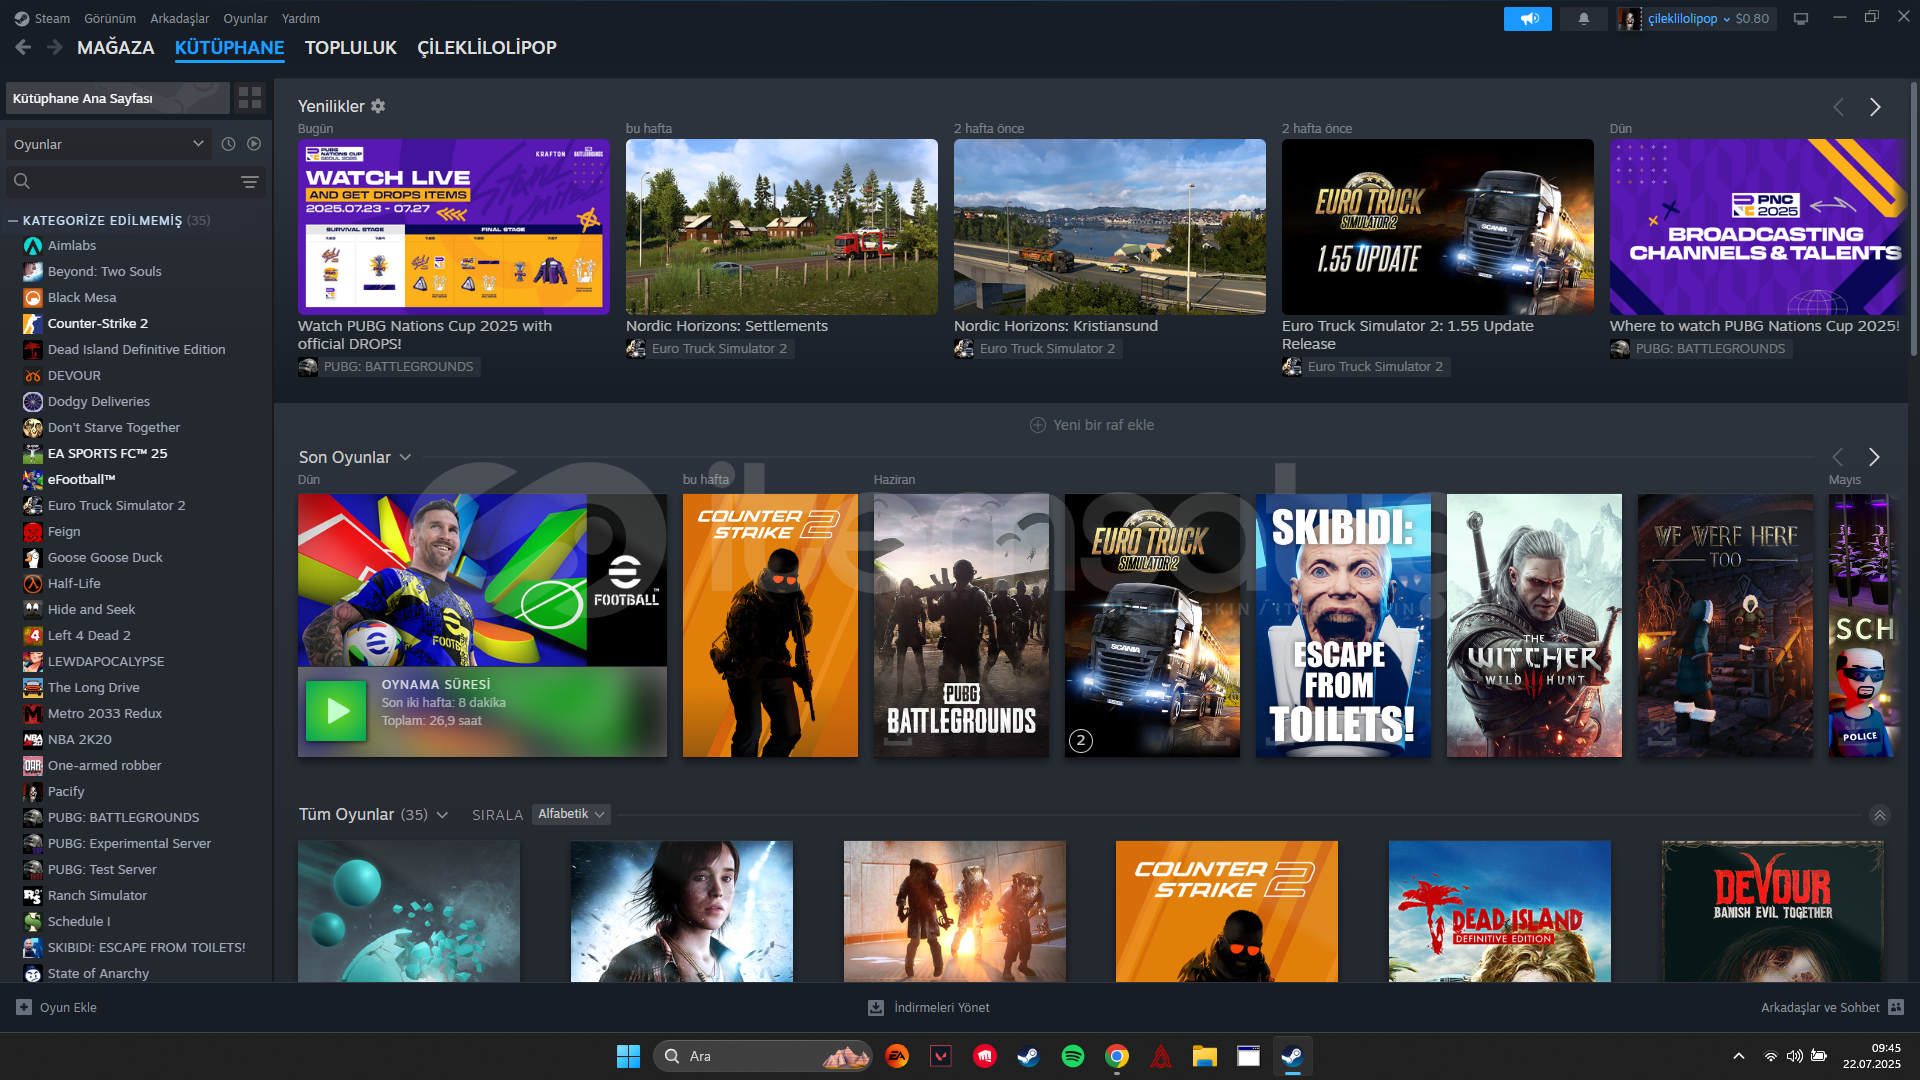The height and width of the screenshot is (1080, 1920).
Task: Open The Witcher Wild Hunt cover
Action: click(x=1534, y=625)
